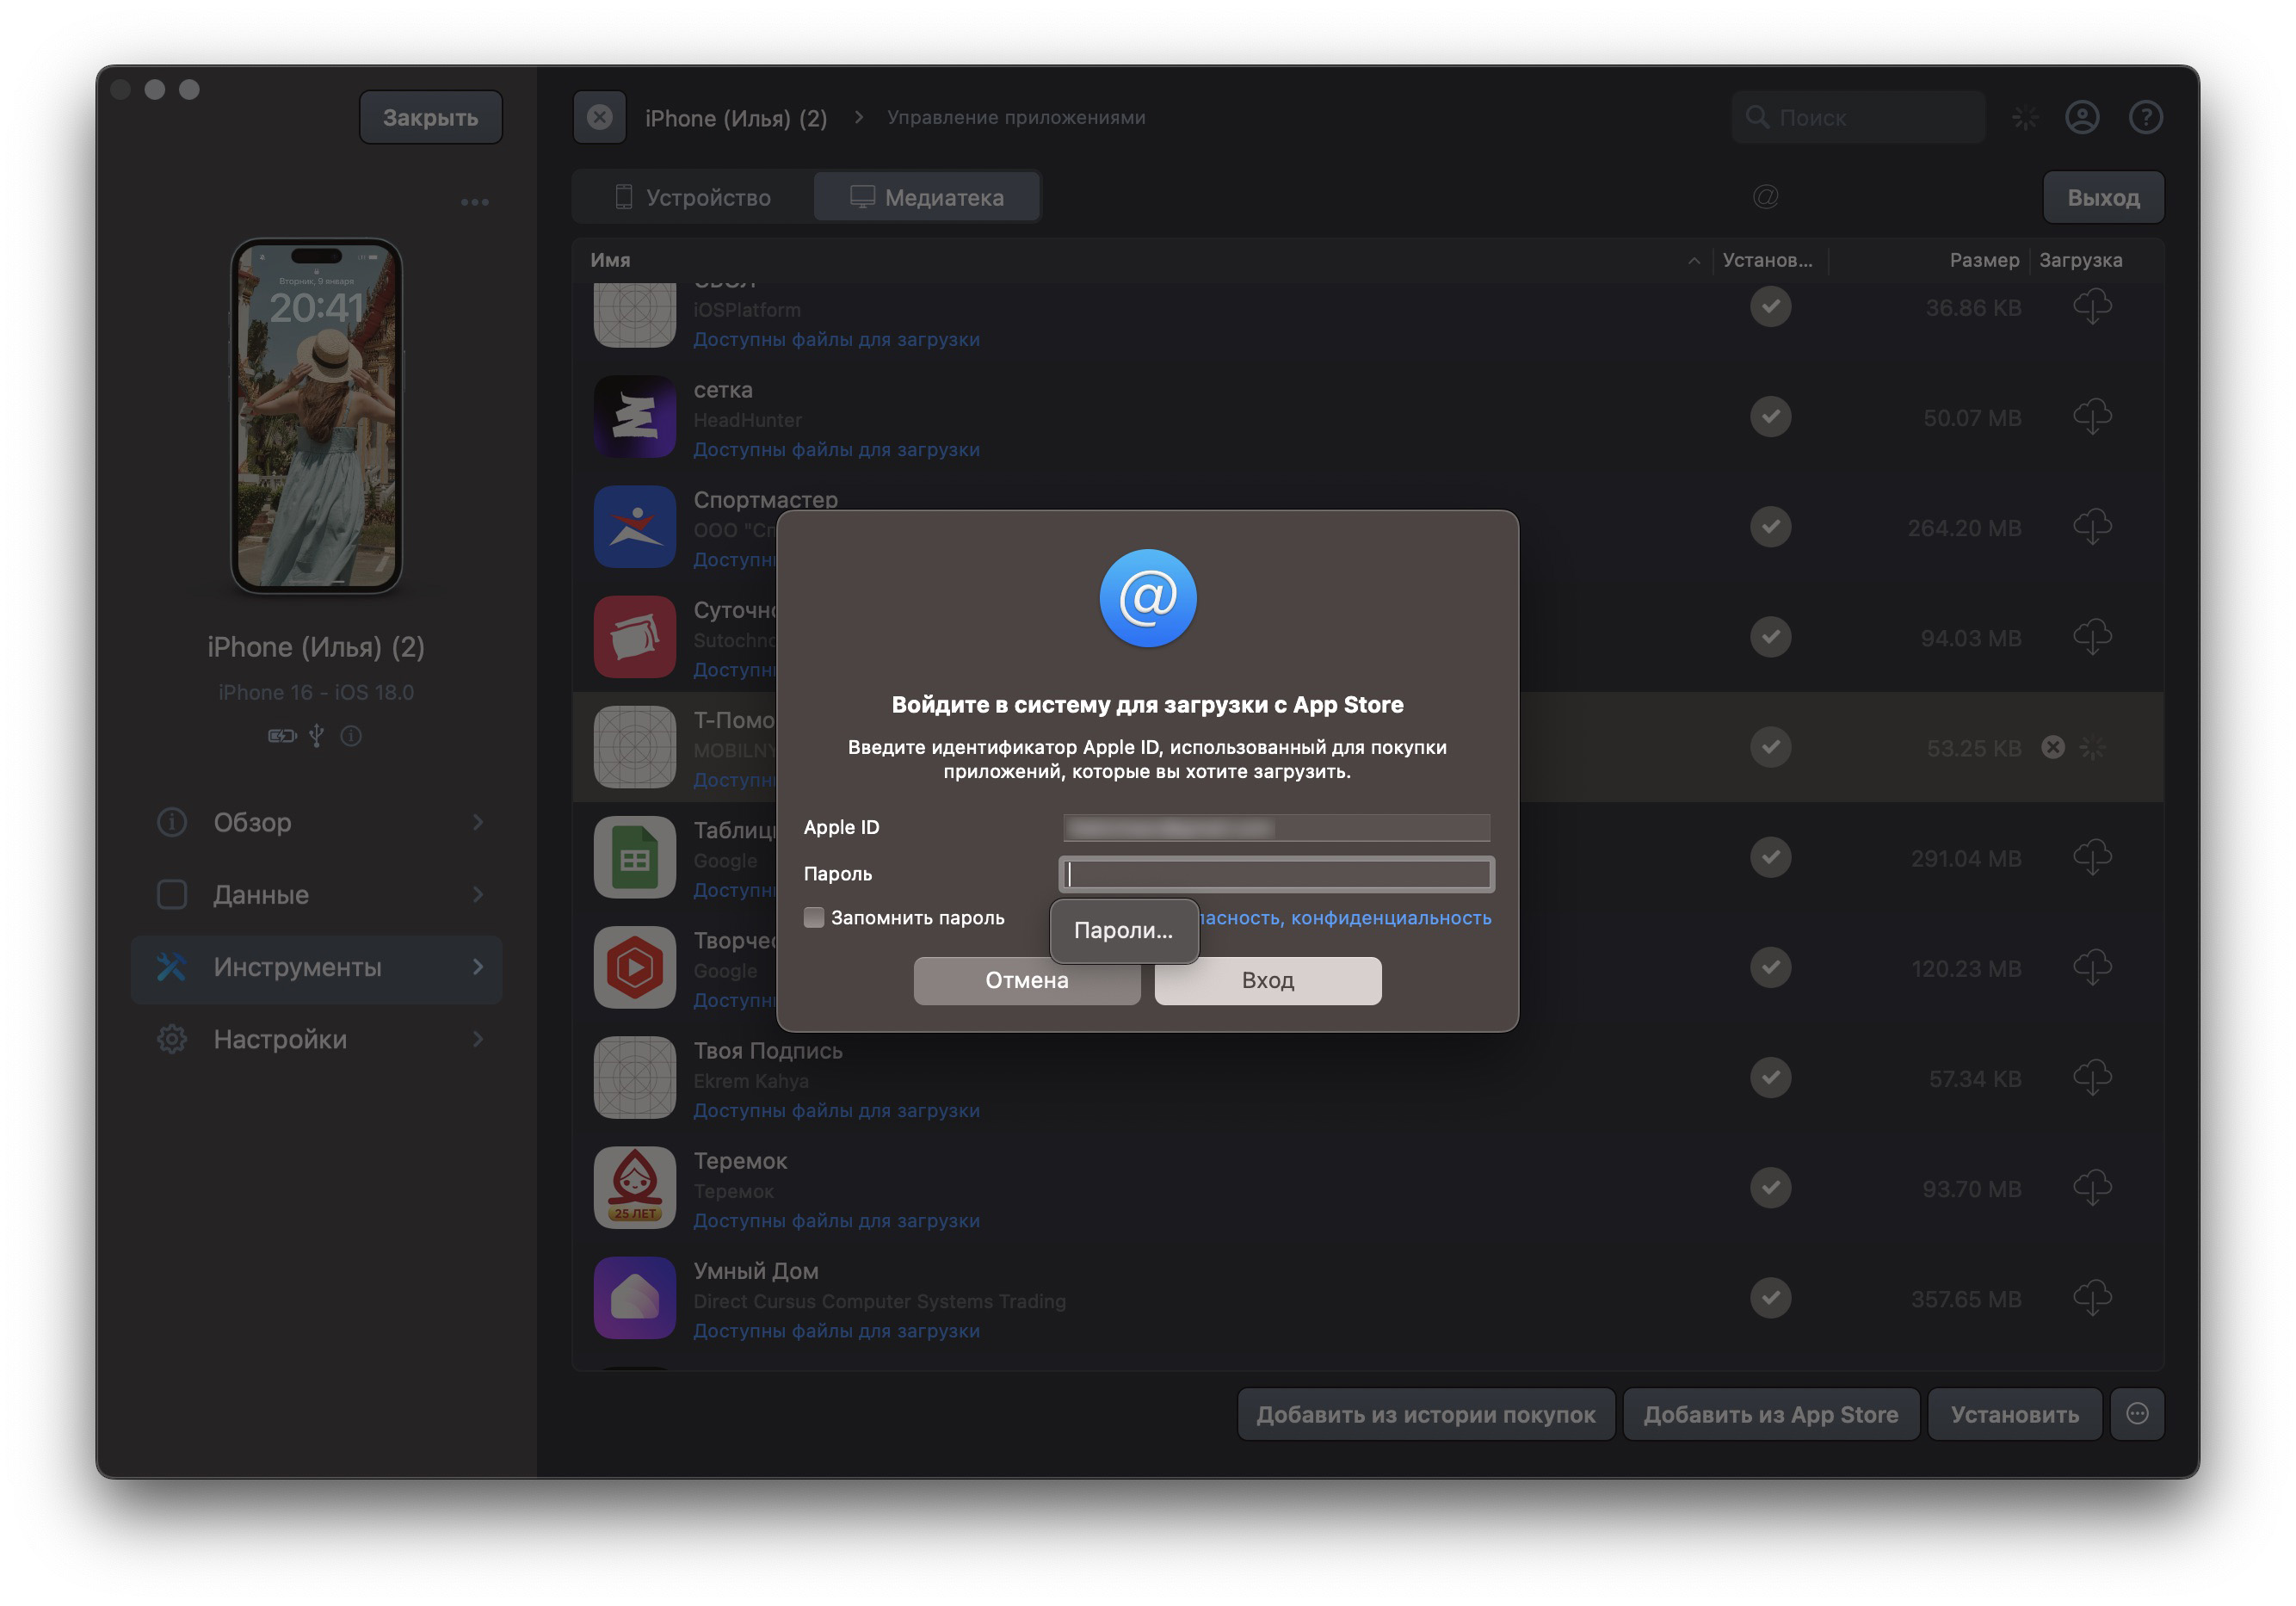Expand the Обзор chevron

478,822
